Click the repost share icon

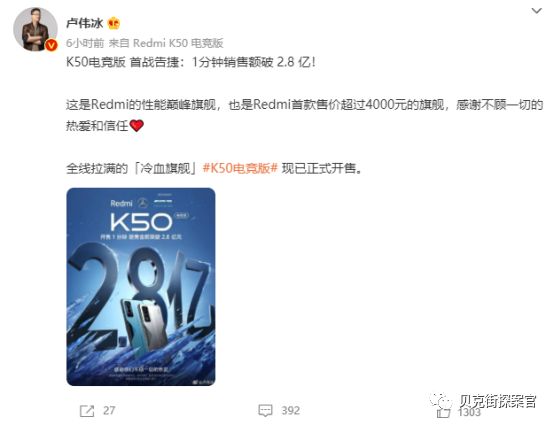(87, 411)
